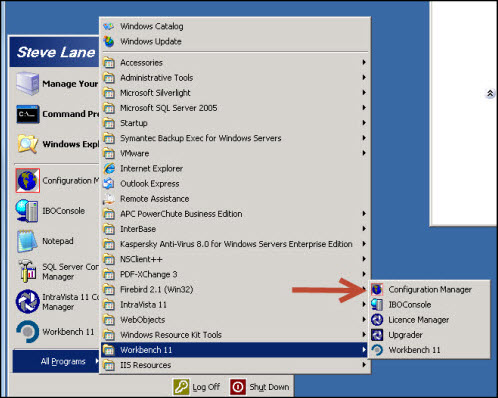Click the Windows Catalog text
The width and height of the screenshot is (498, 398).
click(152, 26)
